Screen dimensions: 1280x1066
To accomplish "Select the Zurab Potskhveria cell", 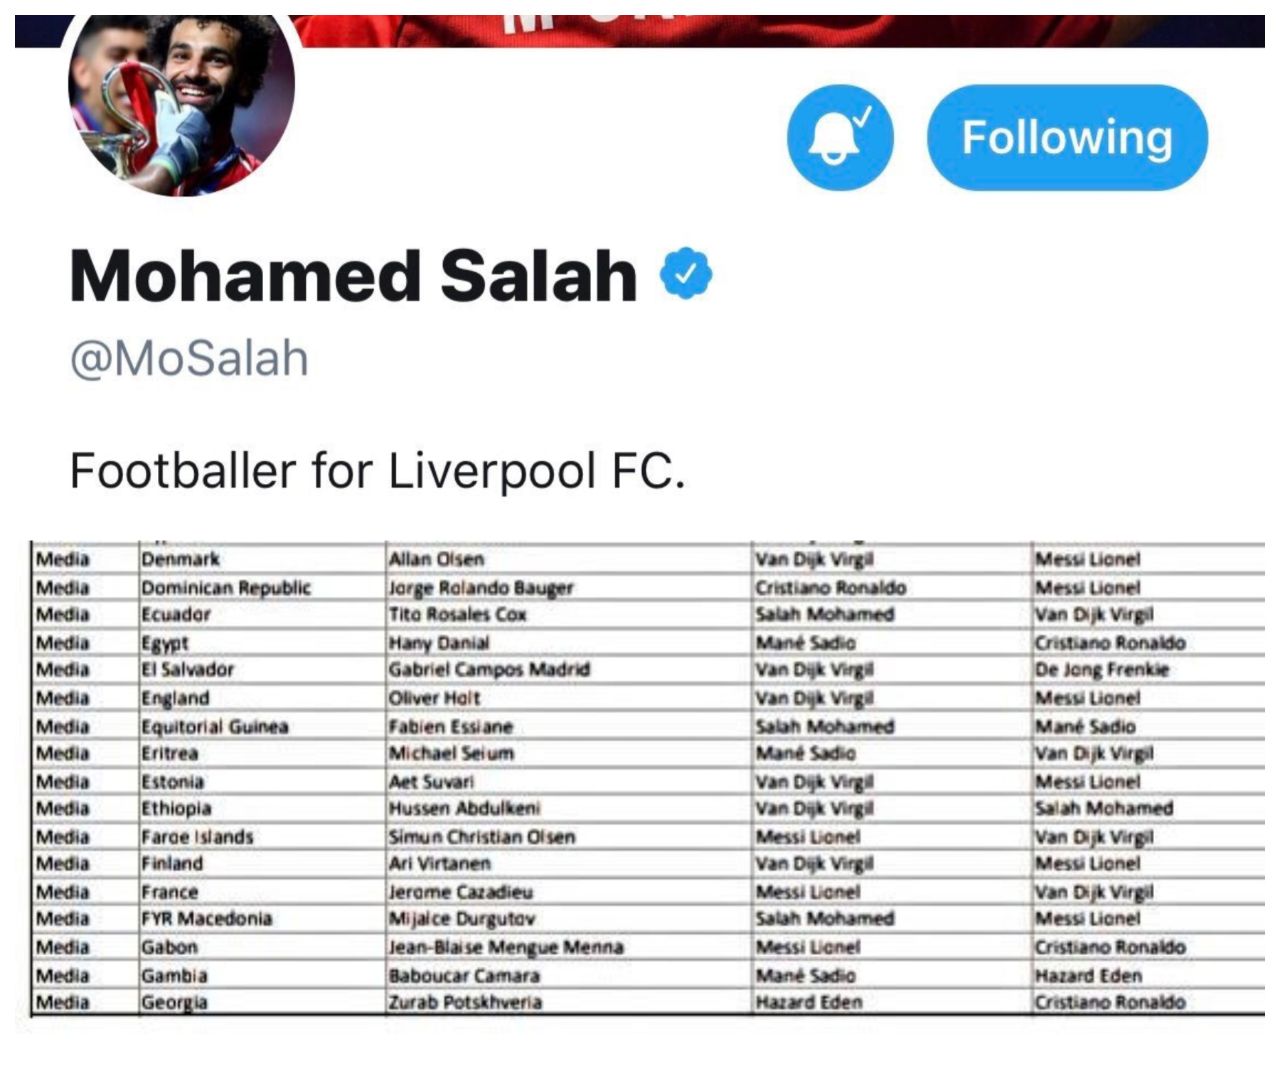I will tap(568, 1002).
